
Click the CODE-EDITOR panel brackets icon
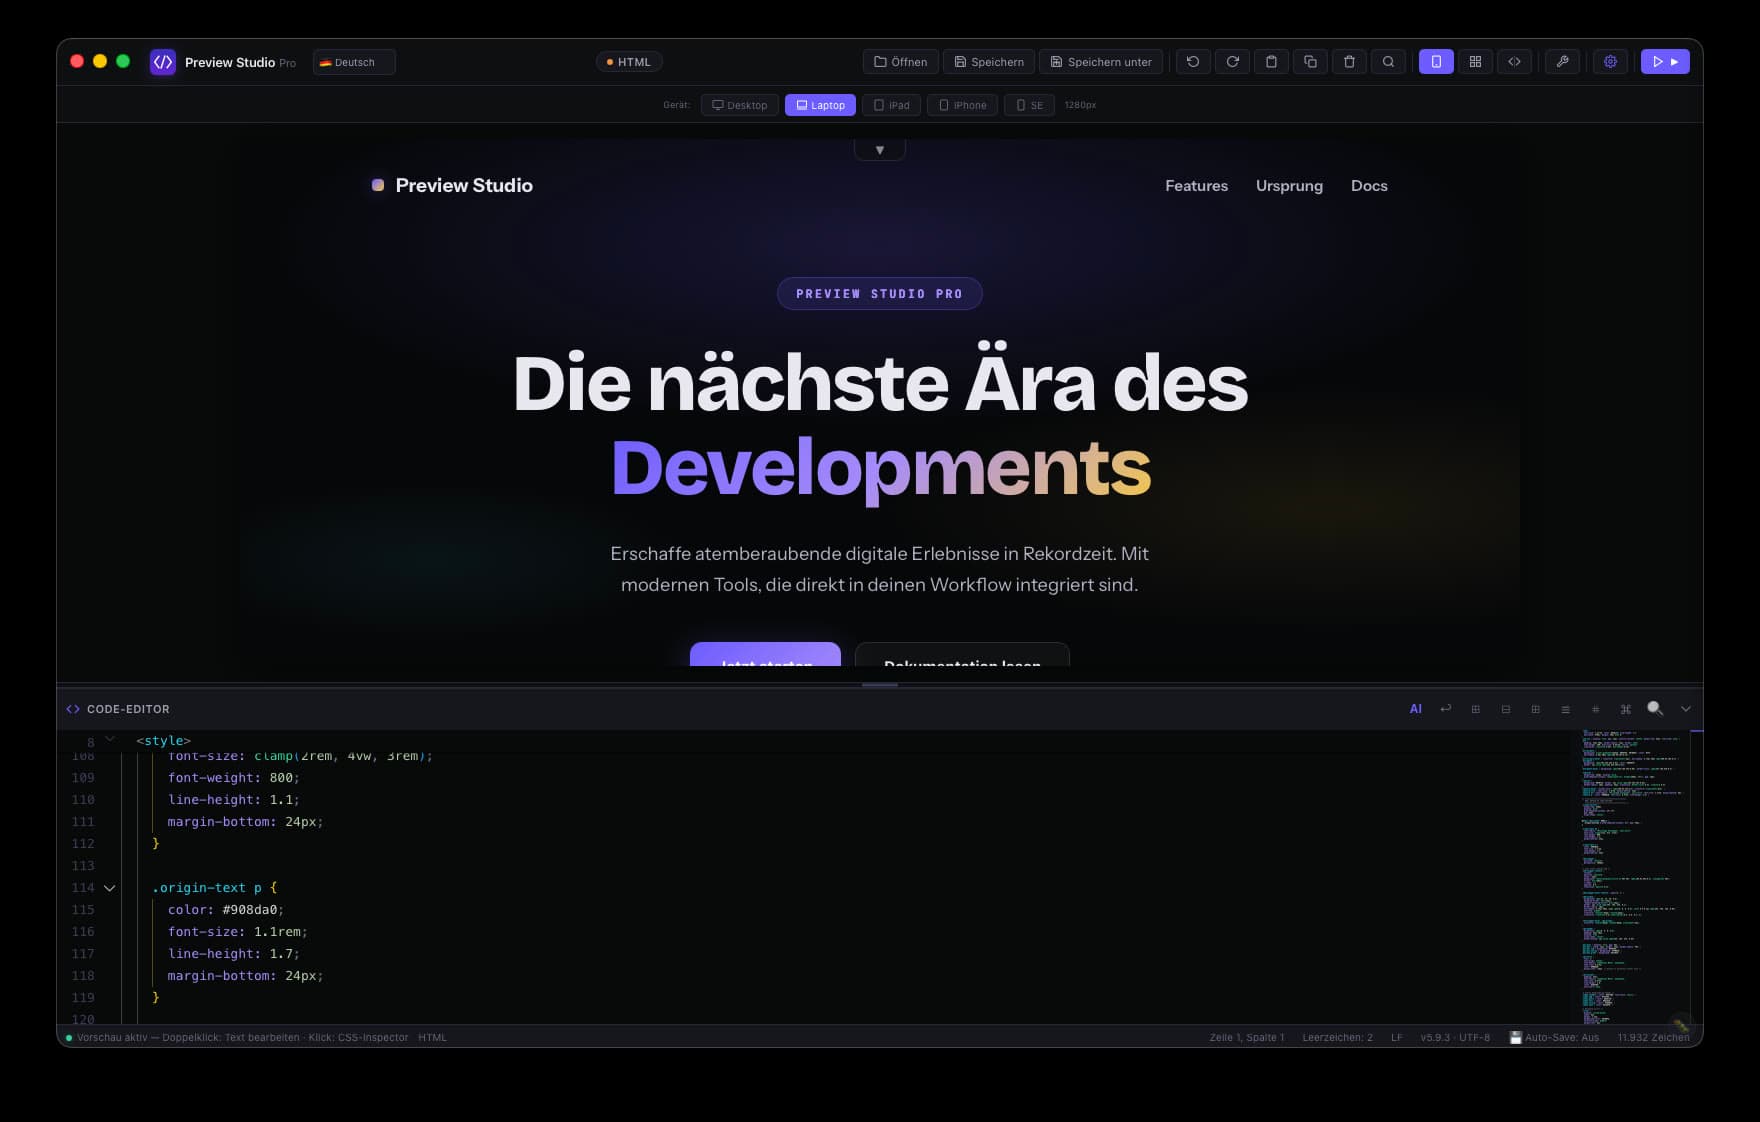73,709
